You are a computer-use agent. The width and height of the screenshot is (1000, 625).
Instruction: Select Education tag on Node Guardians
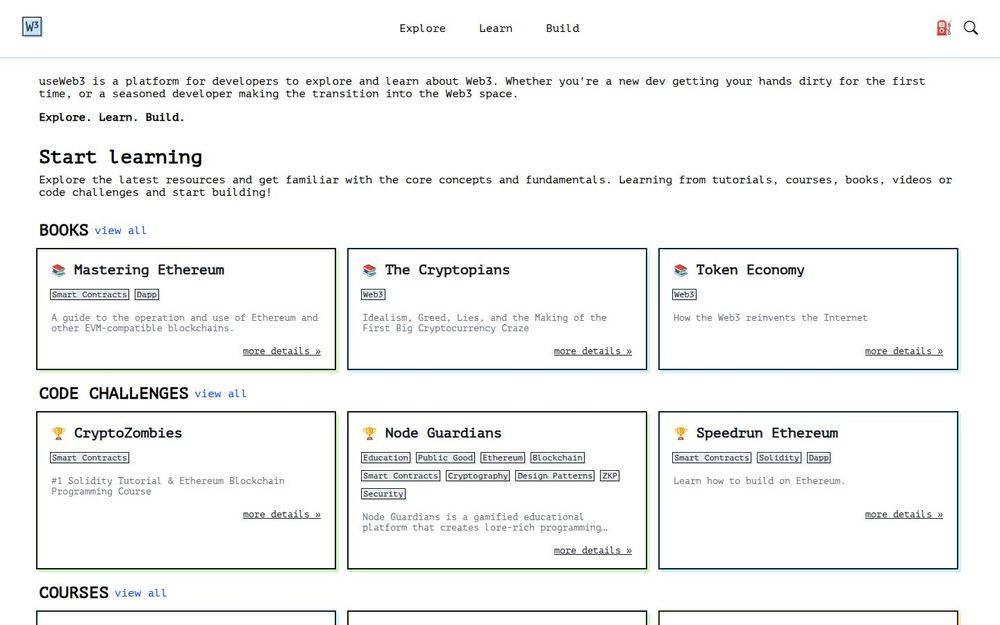point(386,458)
